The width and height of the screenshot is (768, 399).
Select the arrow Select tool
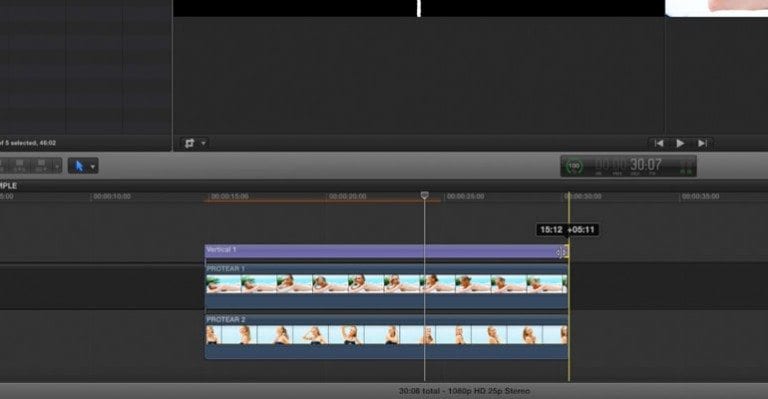pyautogui.click(x=79, y=166)
